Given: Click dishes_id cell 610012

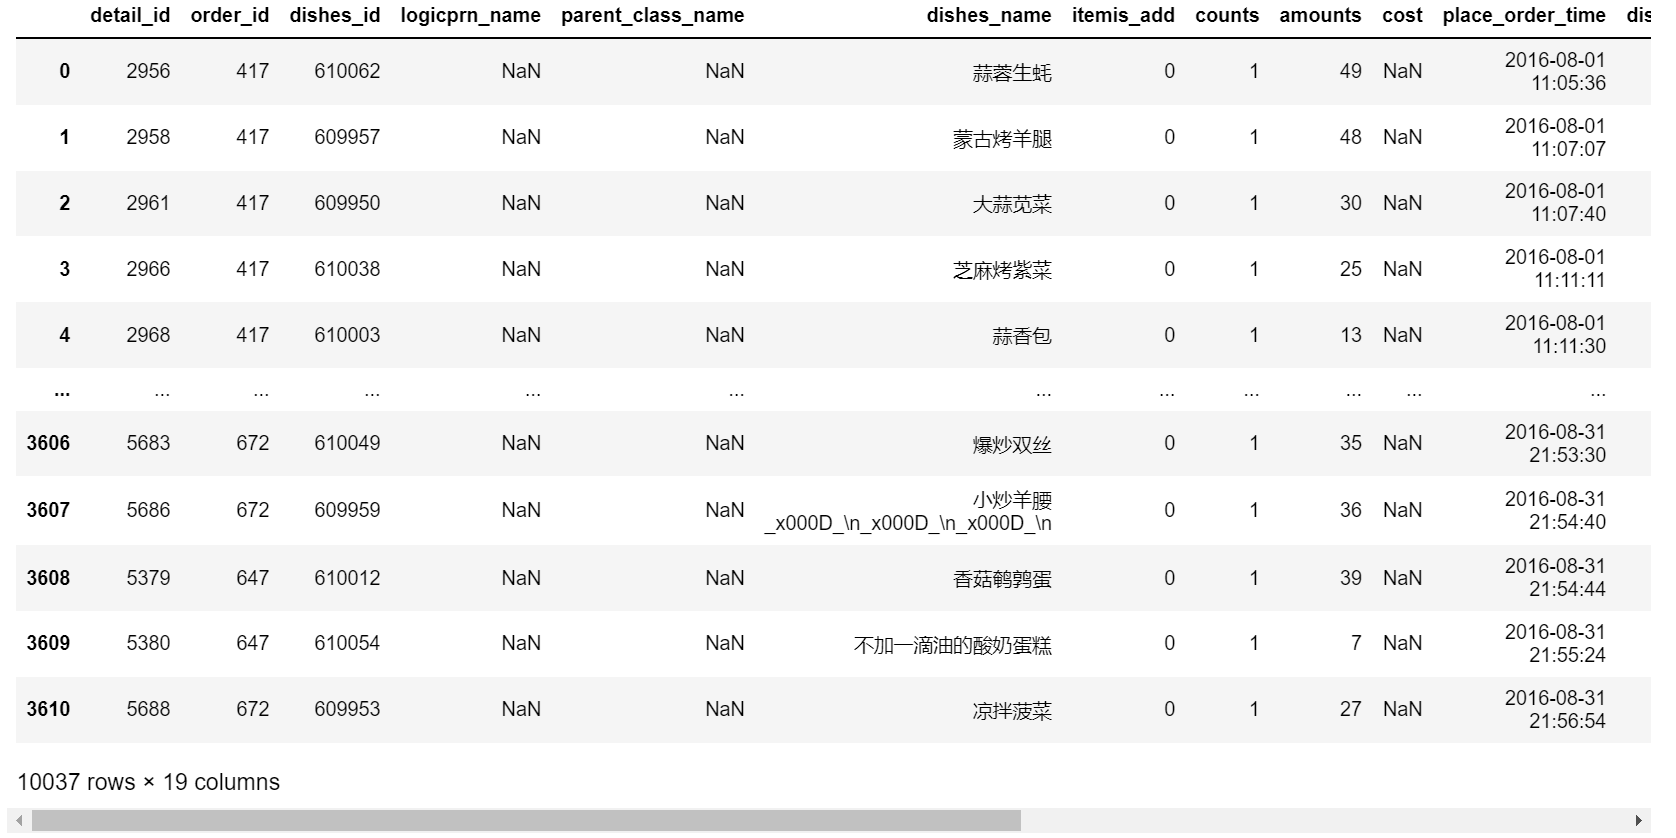Looking at the screenshot, I should click(x=347, y=578).
